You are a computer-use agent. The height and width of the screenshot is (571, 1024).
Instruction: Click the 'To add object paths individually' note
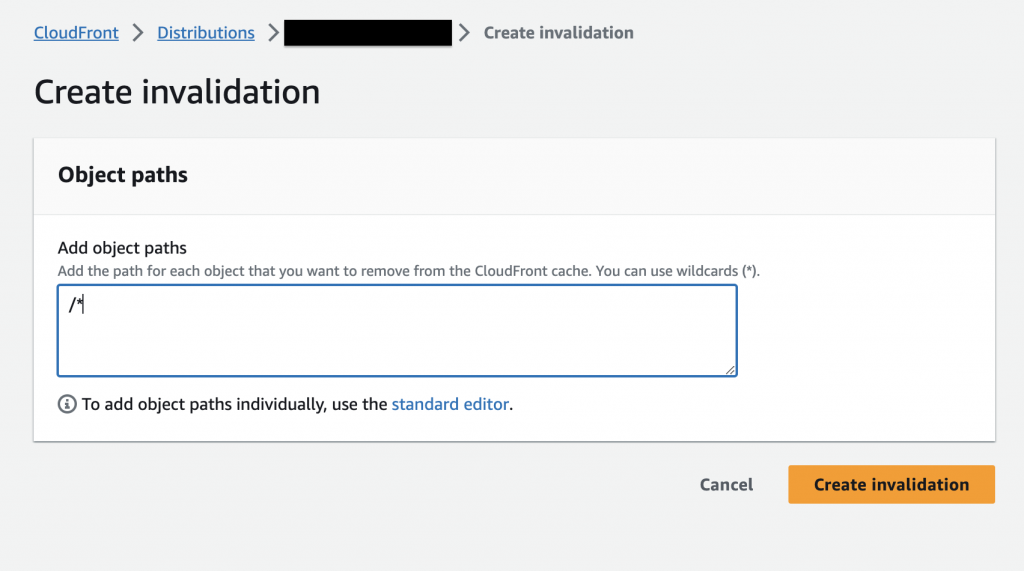(234, 405)
